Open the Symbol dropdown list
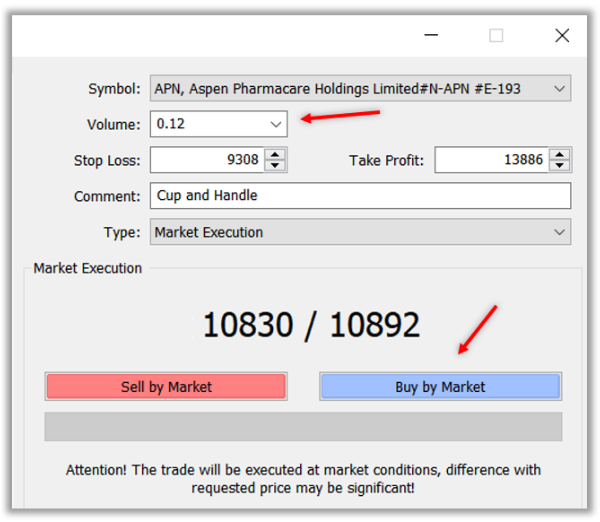The width and height of the screenshot is (600, 522). coord(360,88)
